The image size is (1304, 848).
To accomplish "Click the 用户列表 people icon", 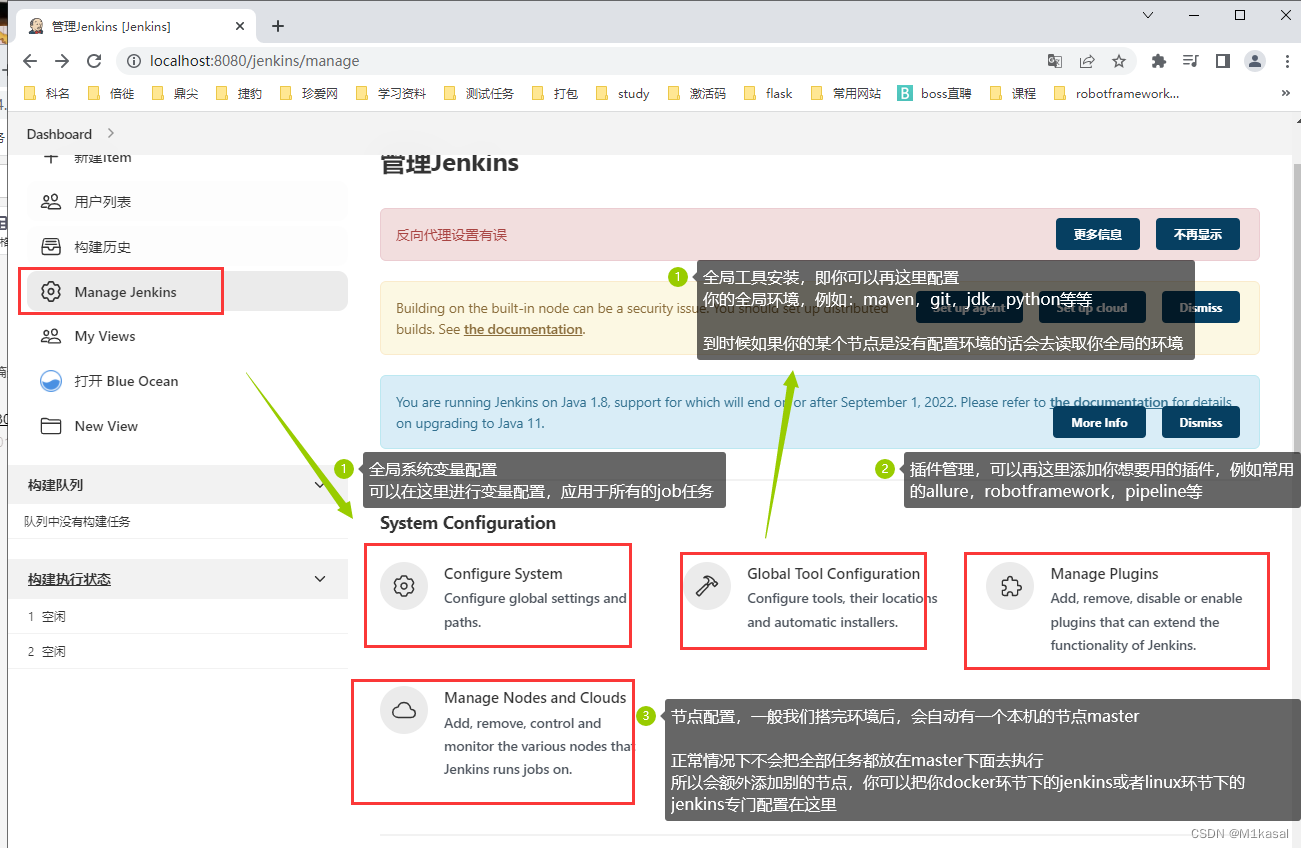I will click(51, 201).
